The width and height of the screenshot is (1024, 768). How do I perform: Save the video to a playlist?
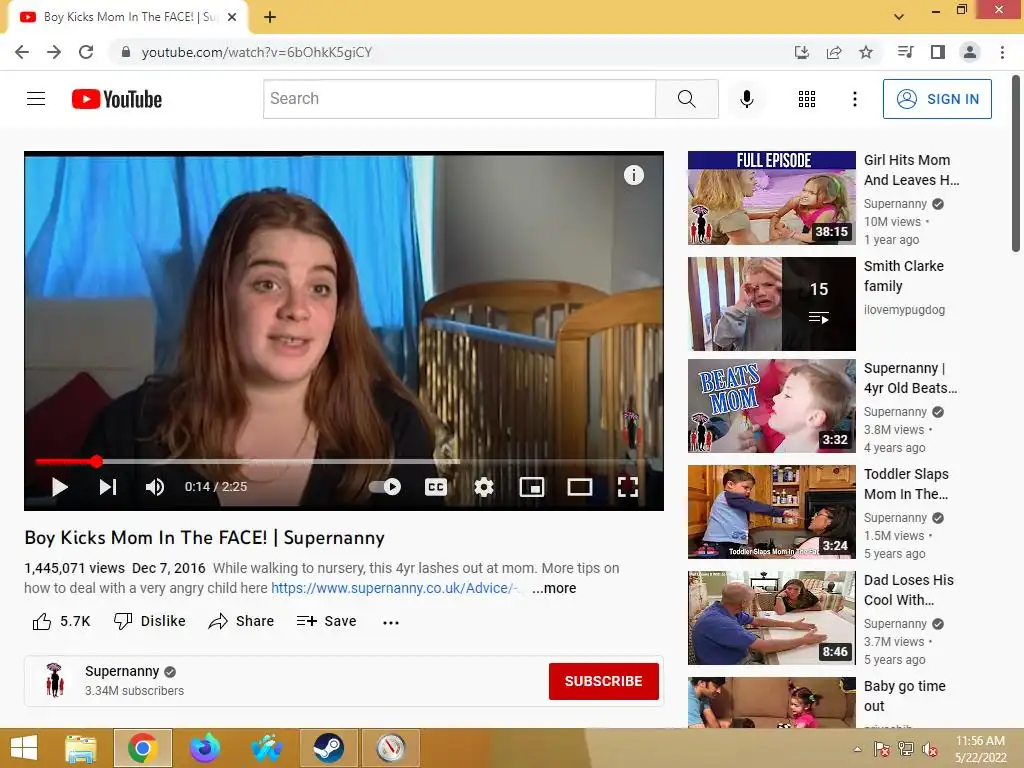(x=327, y=621)
